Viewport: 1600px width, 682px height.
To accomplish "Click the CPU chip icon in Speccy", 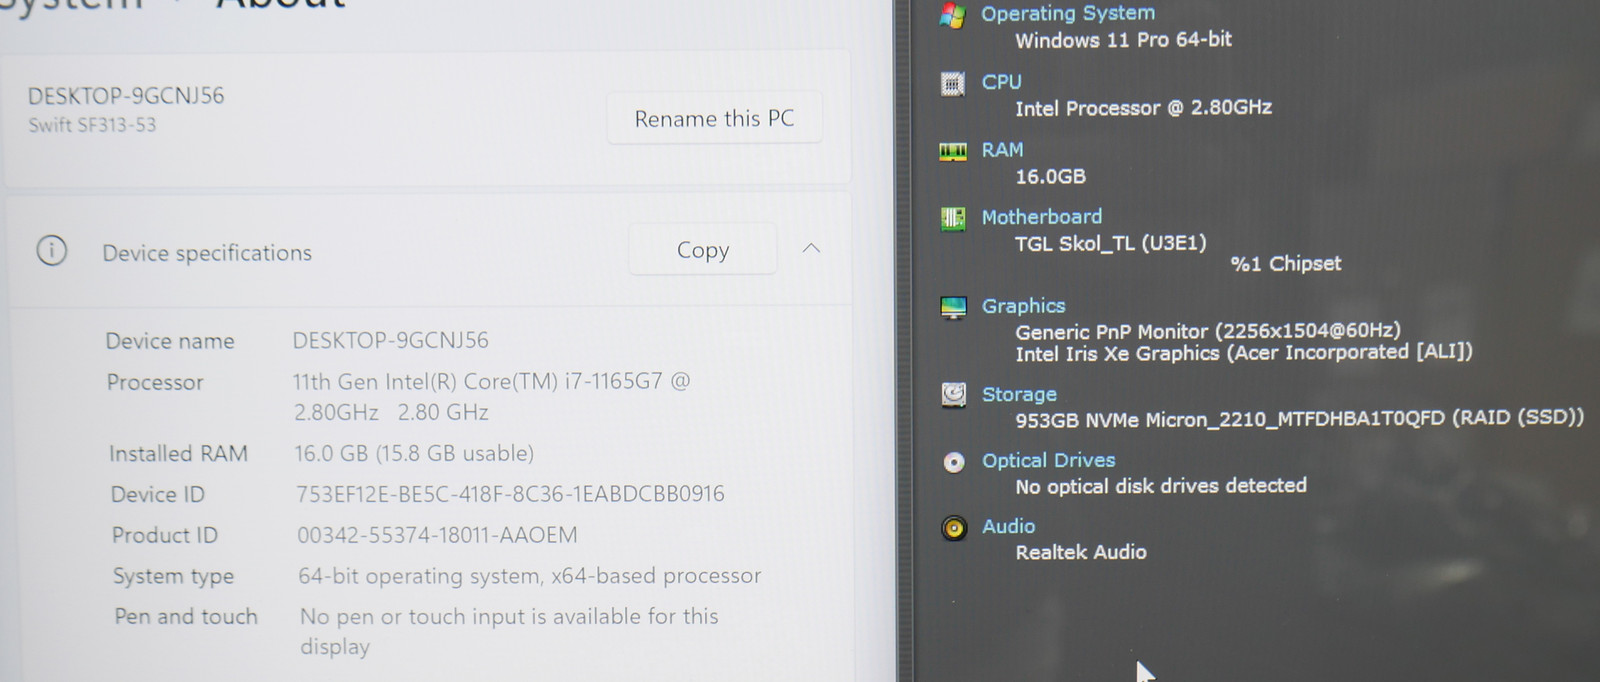I will click(953, 84).
